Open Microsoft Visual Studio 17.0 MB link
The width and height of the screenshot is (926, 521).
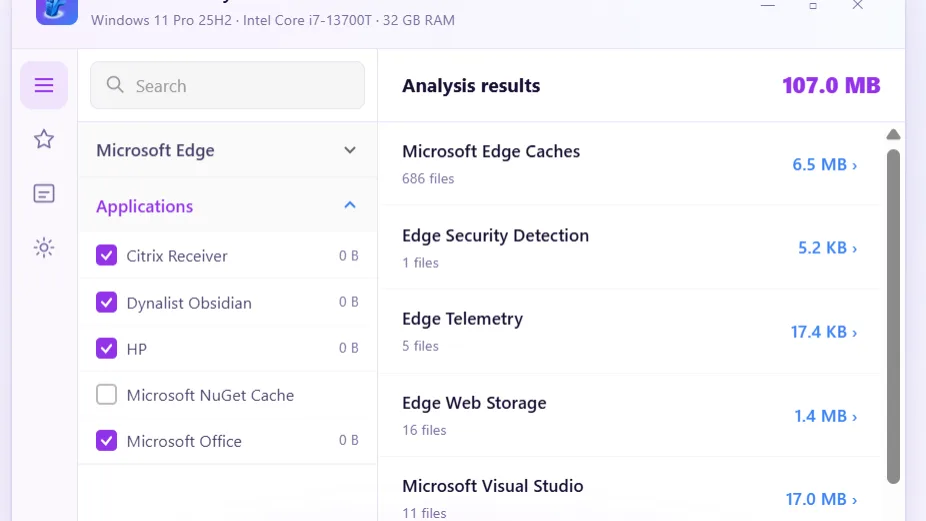tap(821, 499)
